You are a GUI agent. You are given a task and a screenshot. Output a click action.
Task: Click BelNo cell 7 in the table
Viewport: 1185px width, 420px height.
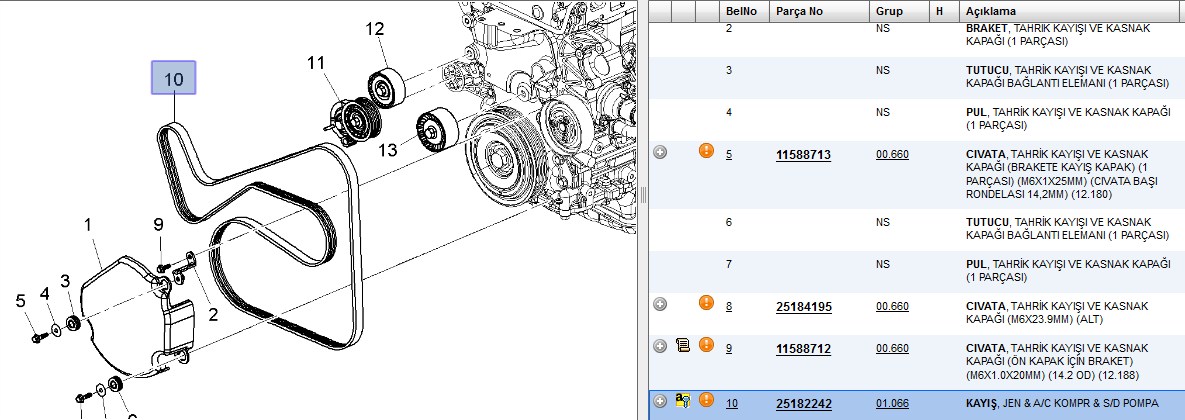tap(729, 264)
